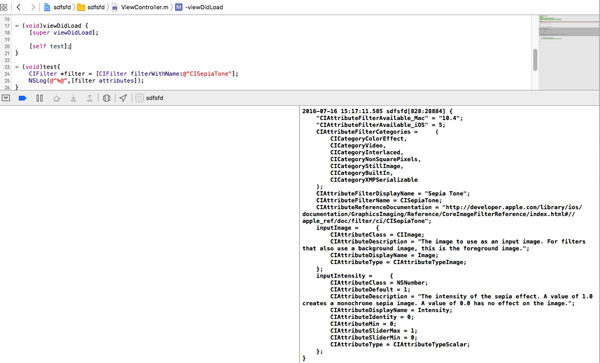The width and height of the screenshot is (600, 363).
Task: Go forward in editor history
Action: 33,7
